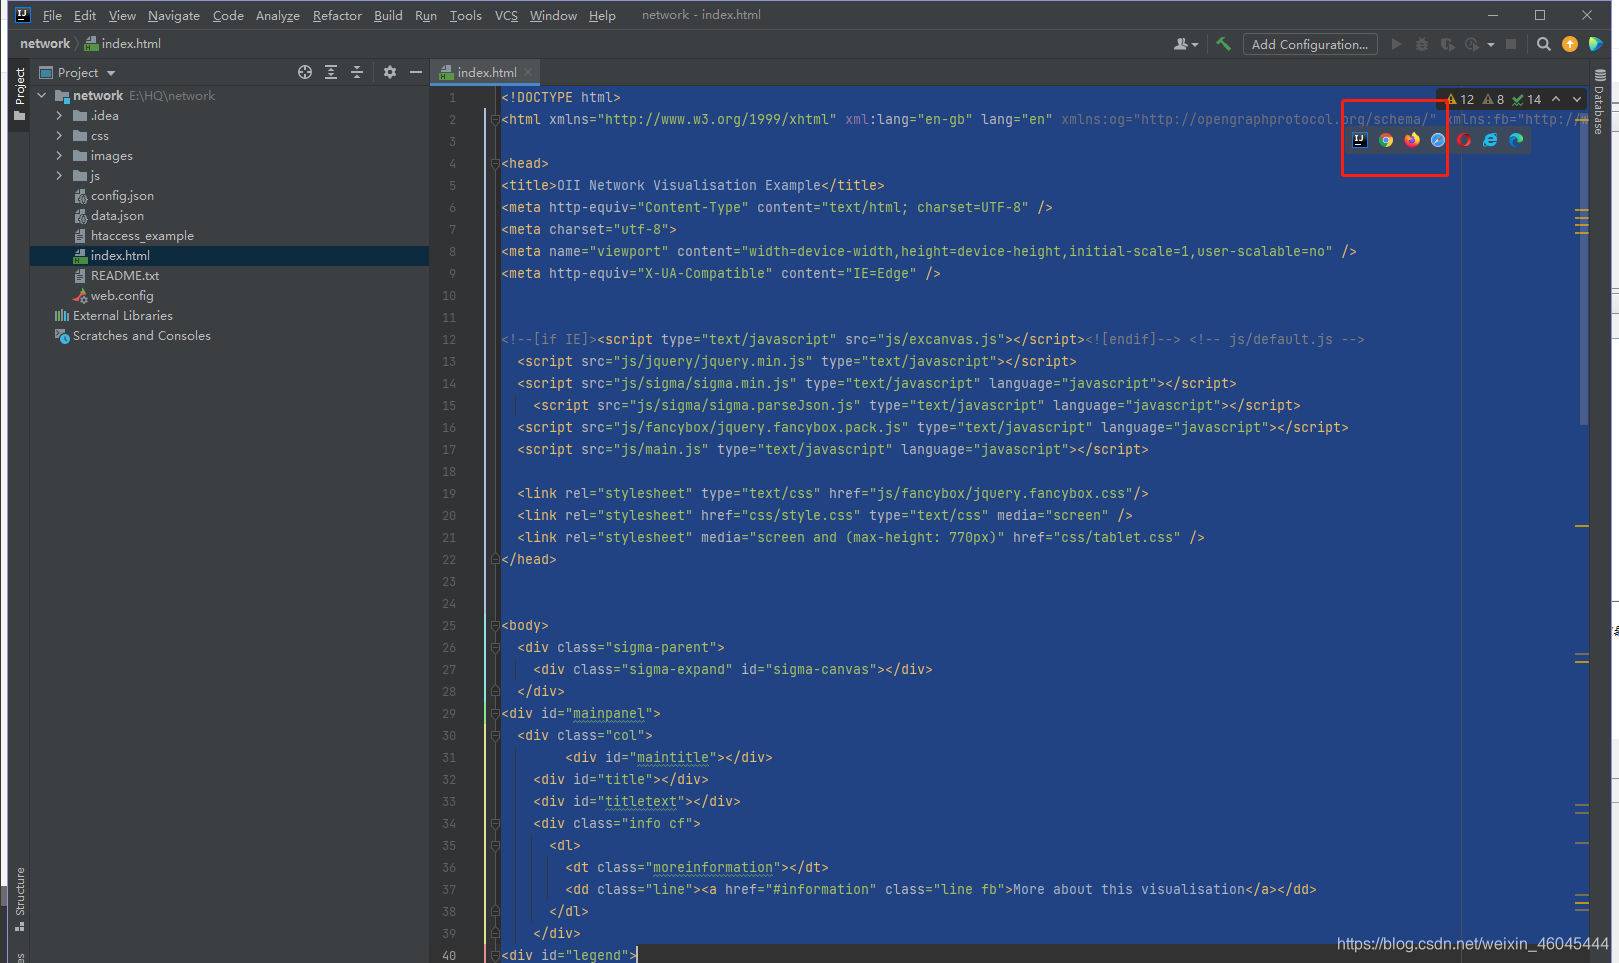Screen dimensions: 1619x963
Task: Expand the js folder
Action: [x=59, y=176]
